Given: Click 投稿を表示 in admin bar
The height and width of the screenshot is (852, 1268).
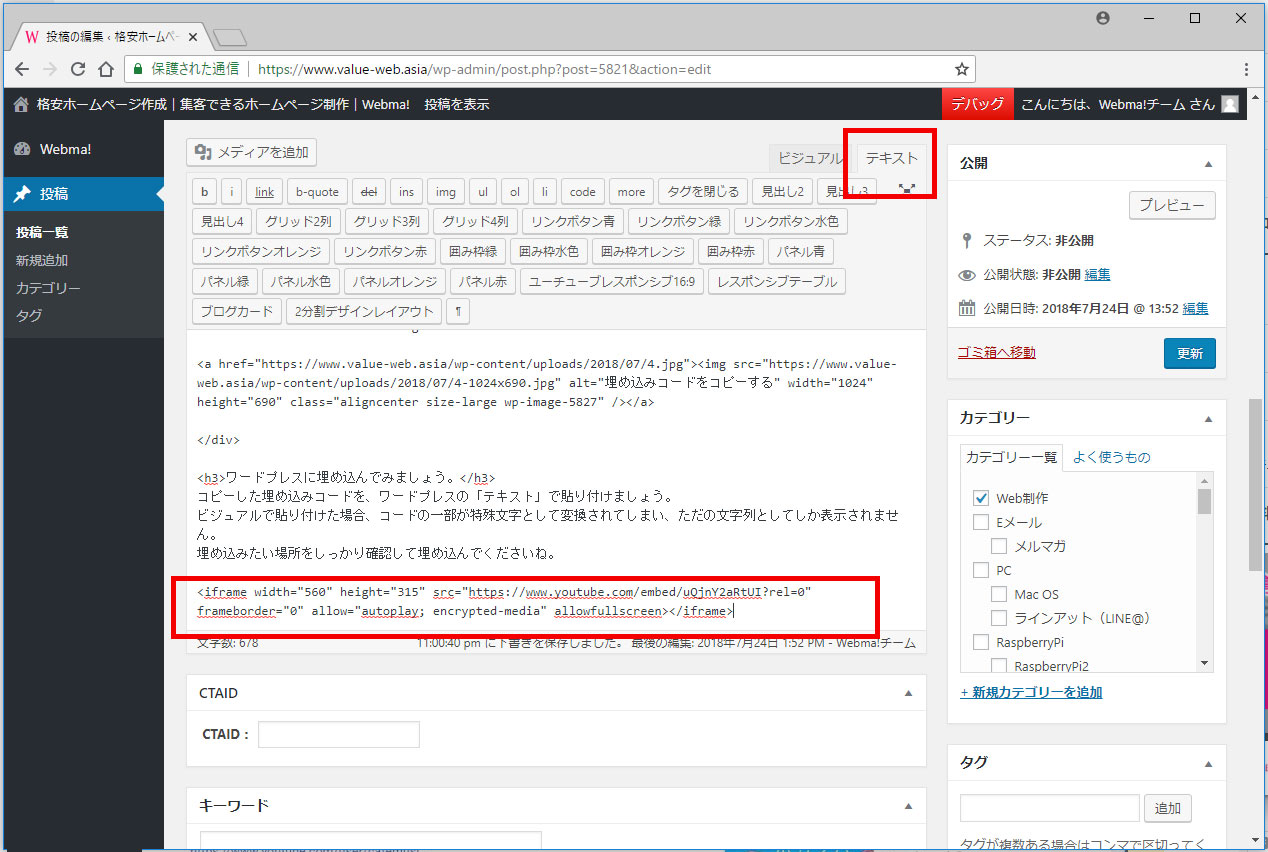Looking at the screenshot, I should click(x=456, y=104).
